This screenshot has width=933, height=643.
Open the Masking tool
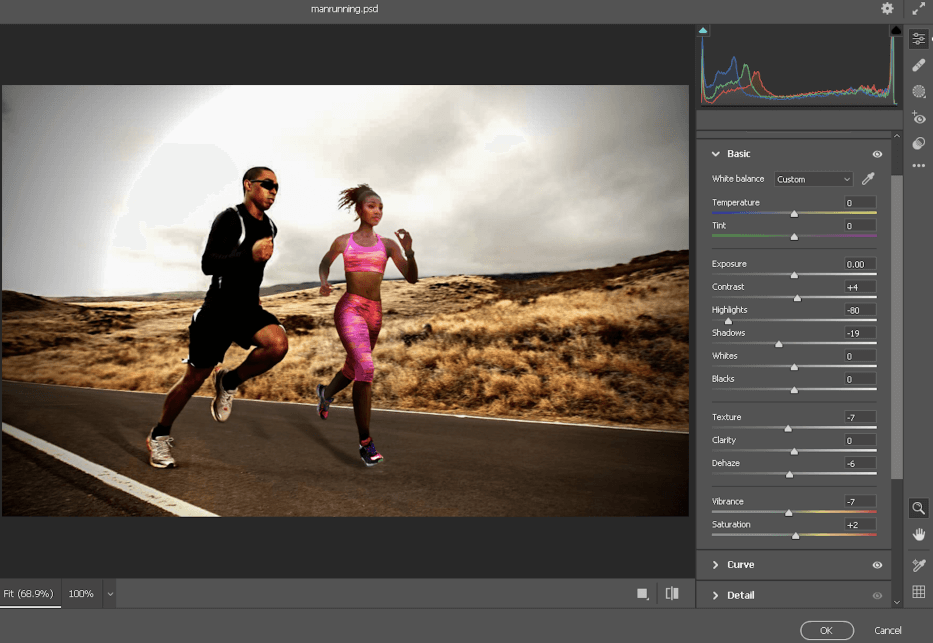coord(919,92)
